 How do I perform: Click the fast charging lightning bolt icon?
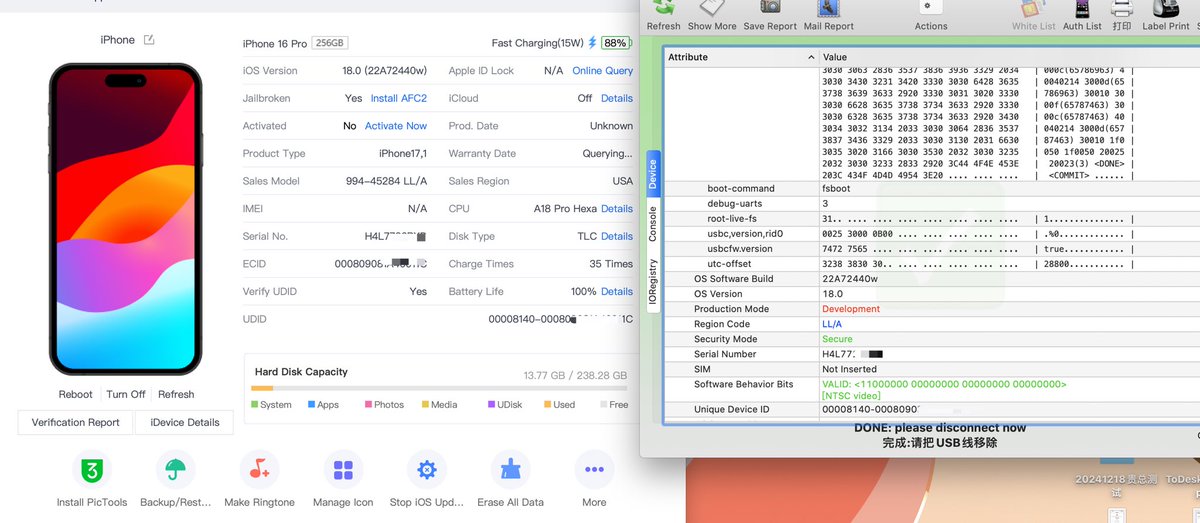592,43
